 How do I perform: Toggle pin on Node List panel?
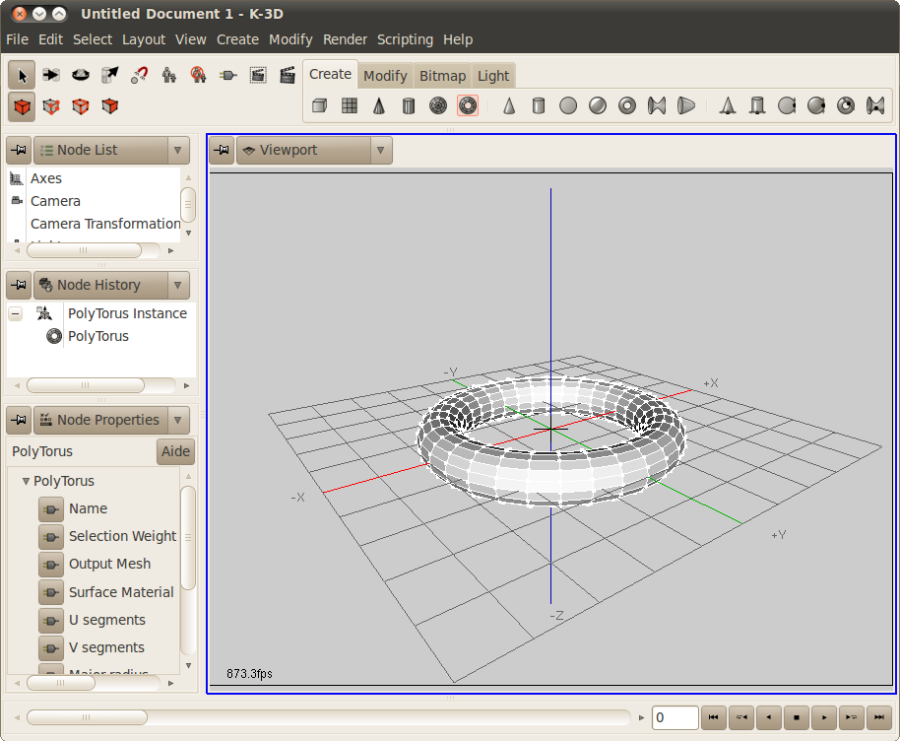[x=19, y=150]
